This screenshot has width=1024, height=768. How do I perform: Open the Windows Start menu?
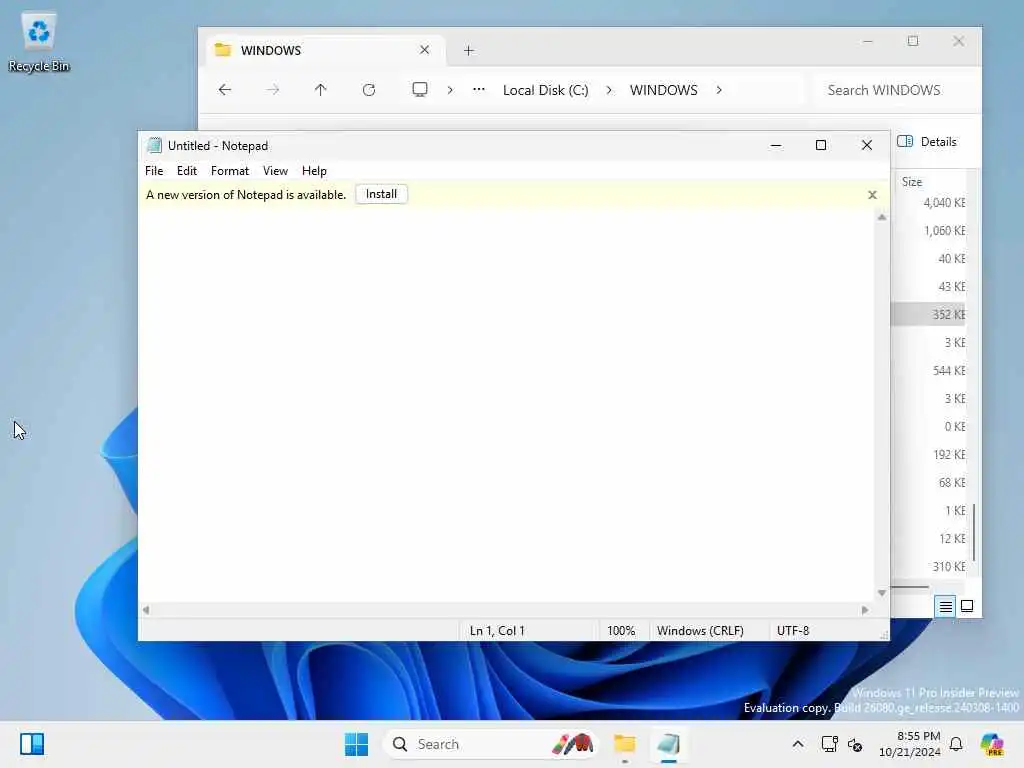[x=357, y=744]
